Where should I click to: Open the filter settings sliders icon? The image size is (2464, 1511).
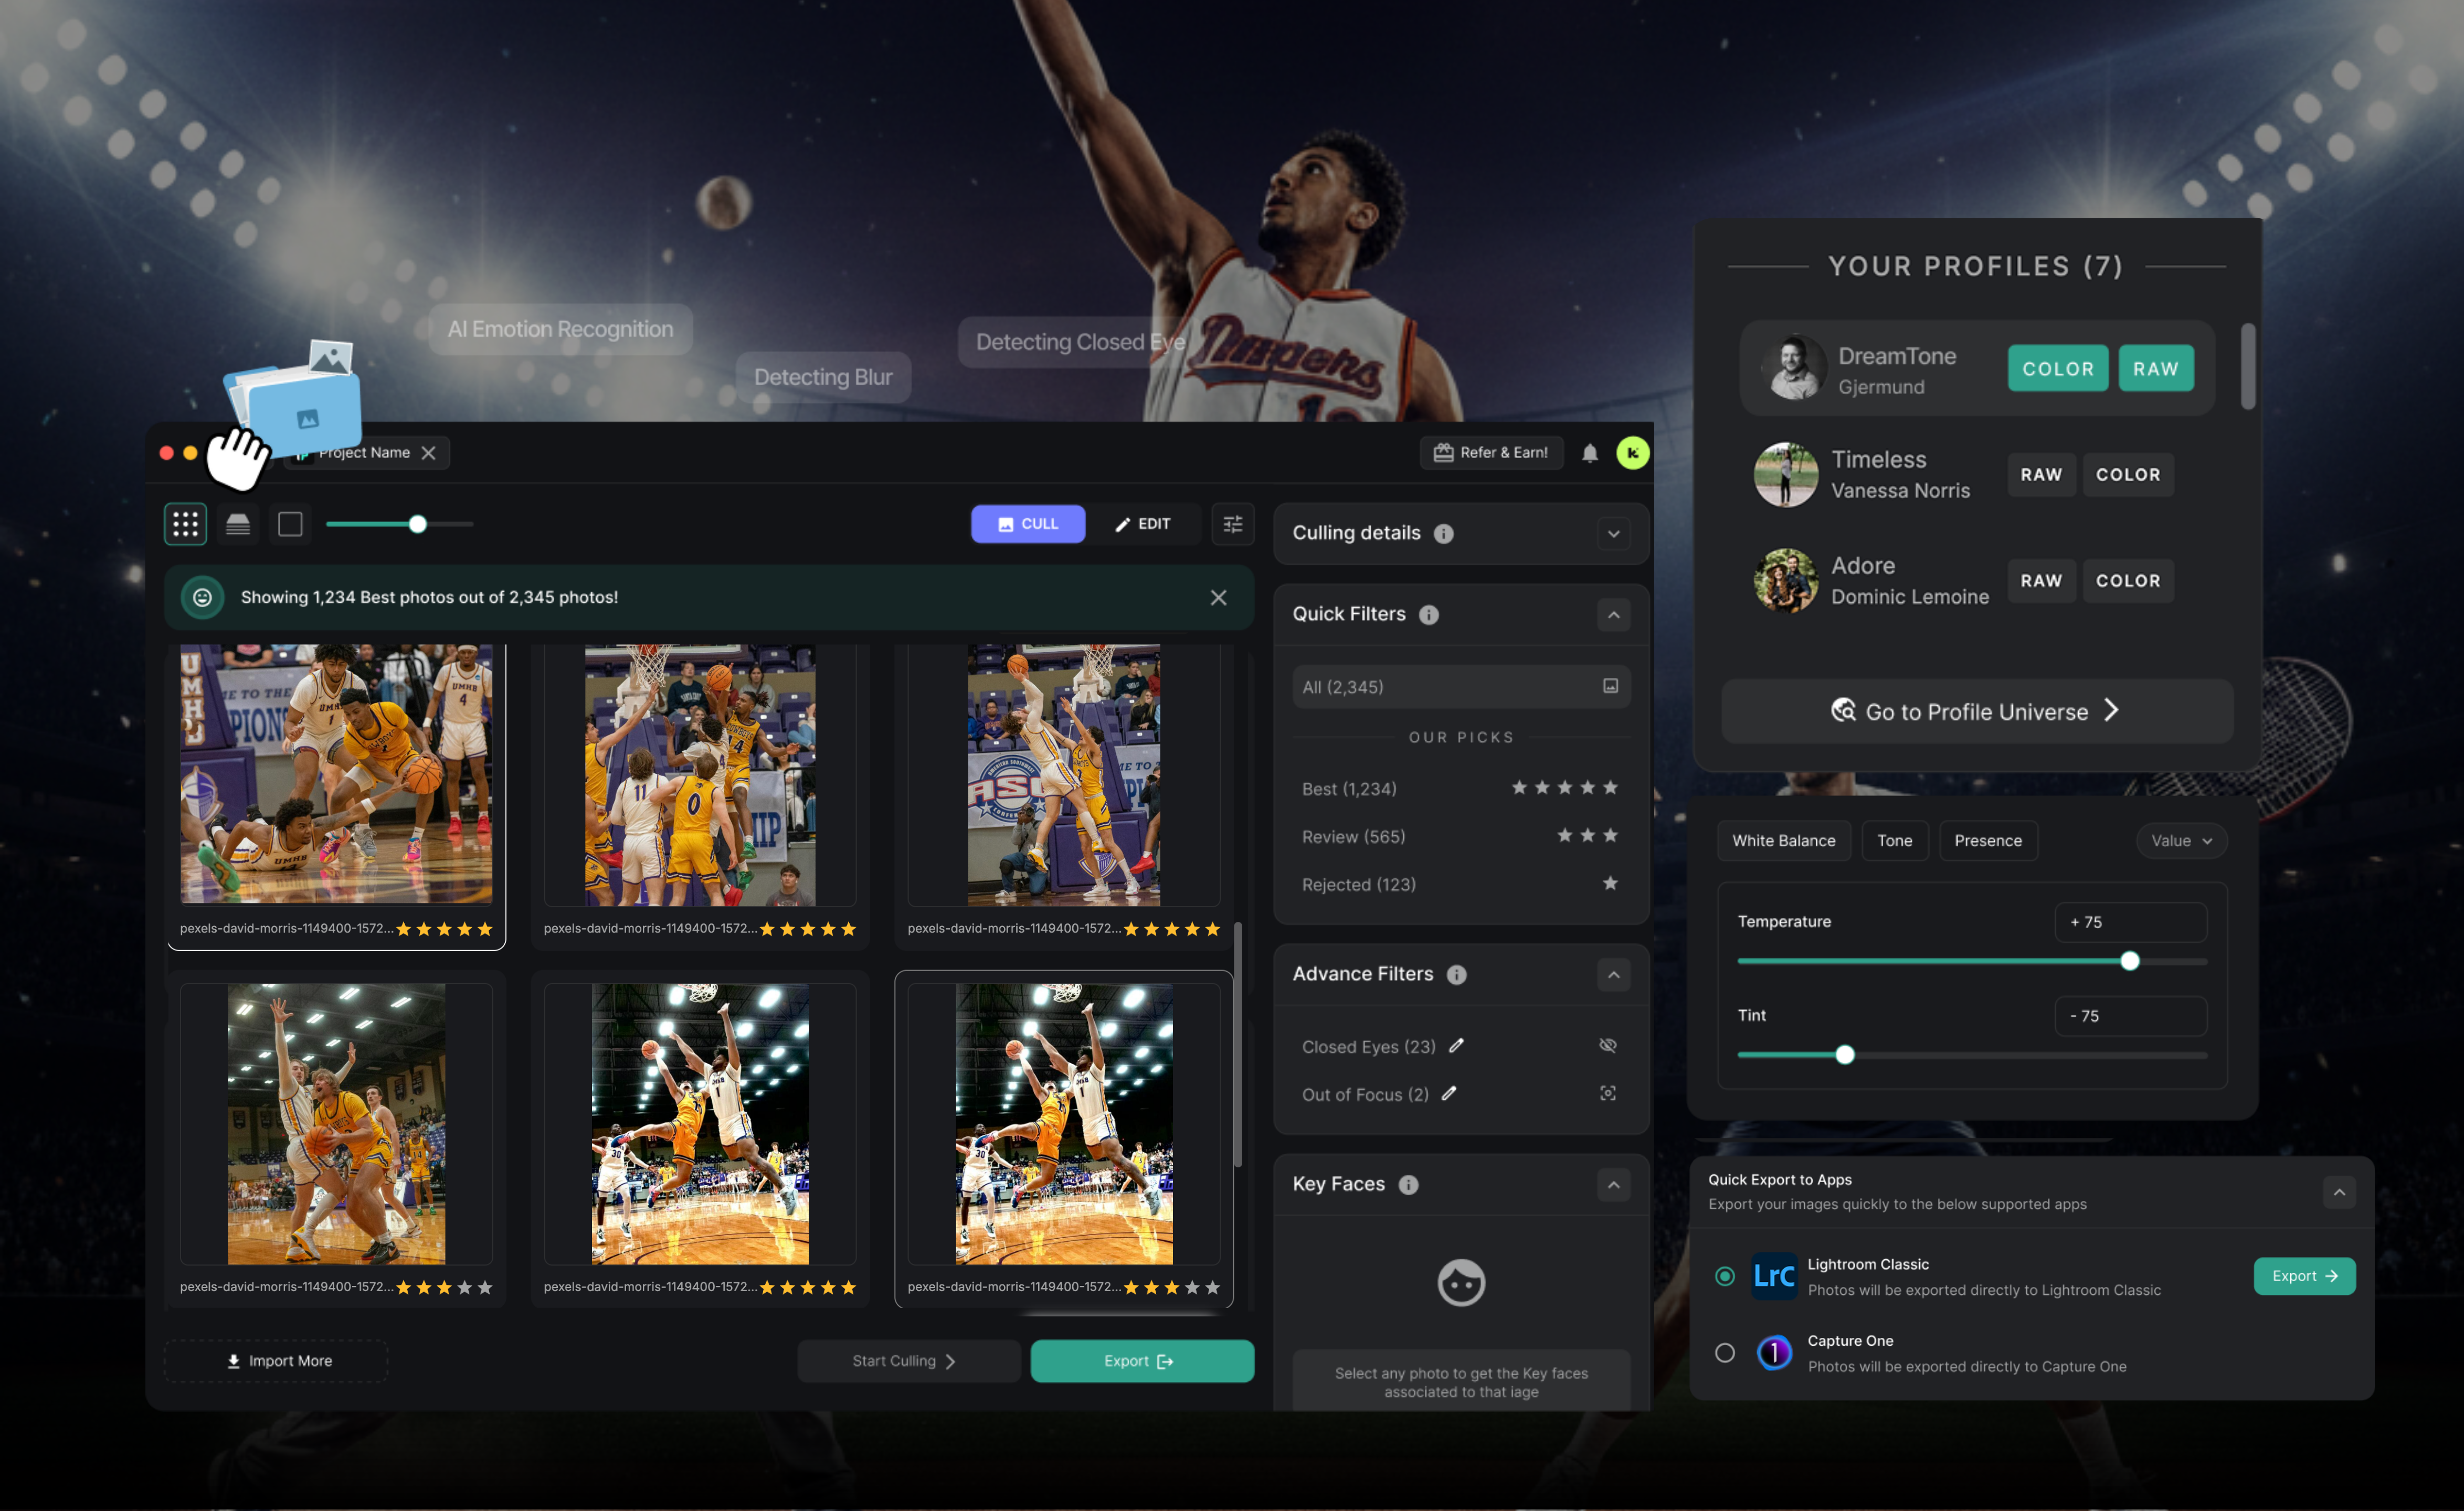pyautogui.click(x=1232, y=524)
